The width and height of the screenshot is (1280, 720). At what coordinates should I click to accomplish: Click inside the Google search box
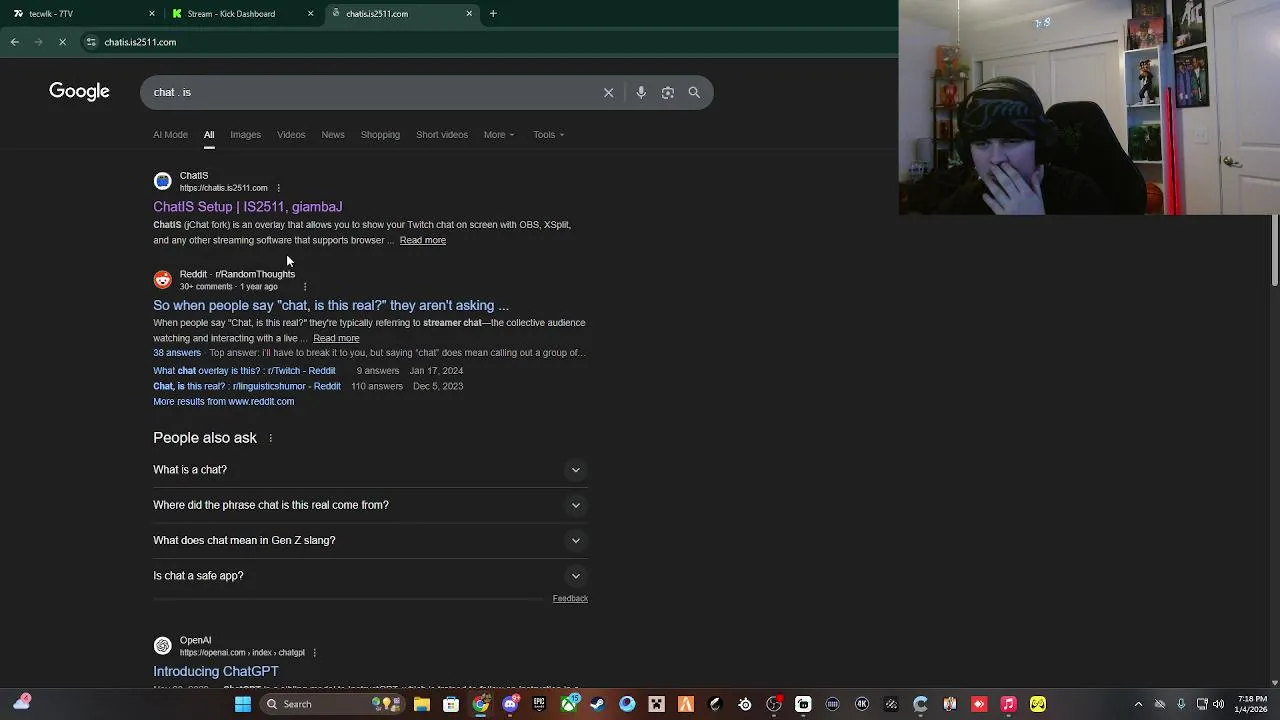click(x=370, y=92)
